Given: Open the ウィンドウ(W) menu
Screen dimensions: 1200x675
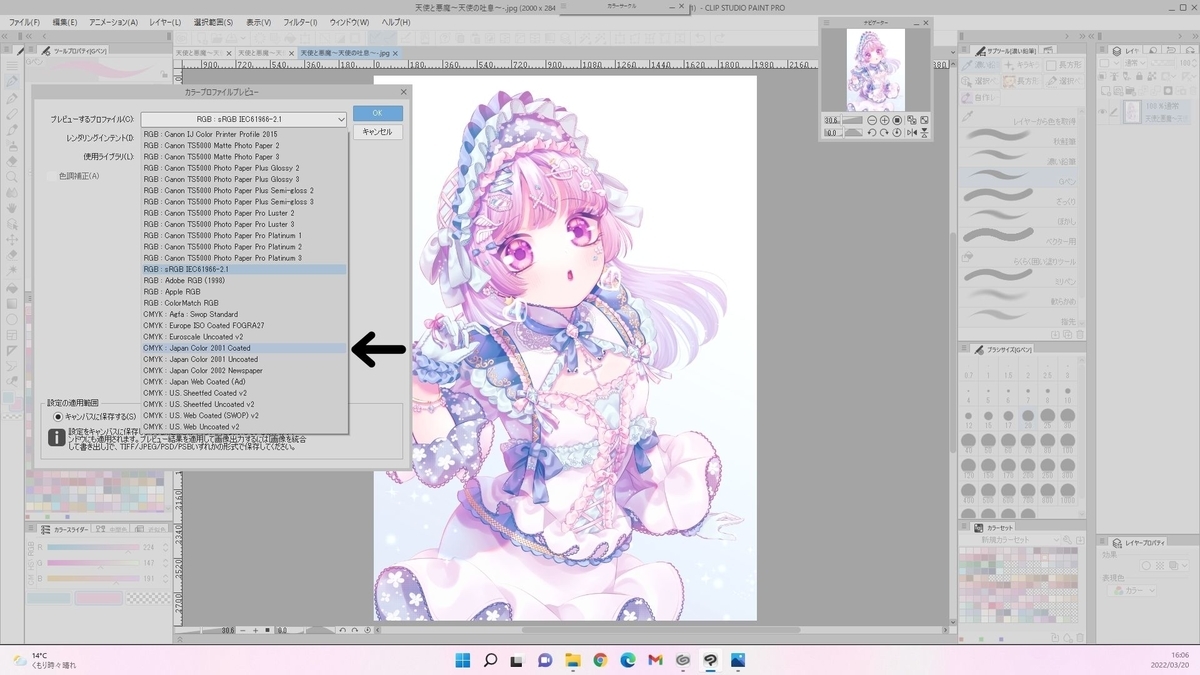Looking at the screenshot, I should point(349,22).
